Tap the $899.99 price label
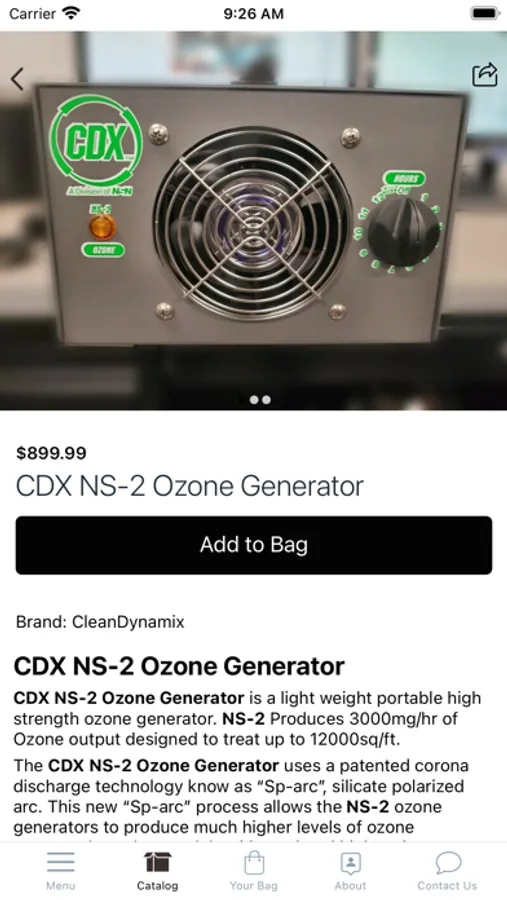507x900 pixels. [51, 453]
